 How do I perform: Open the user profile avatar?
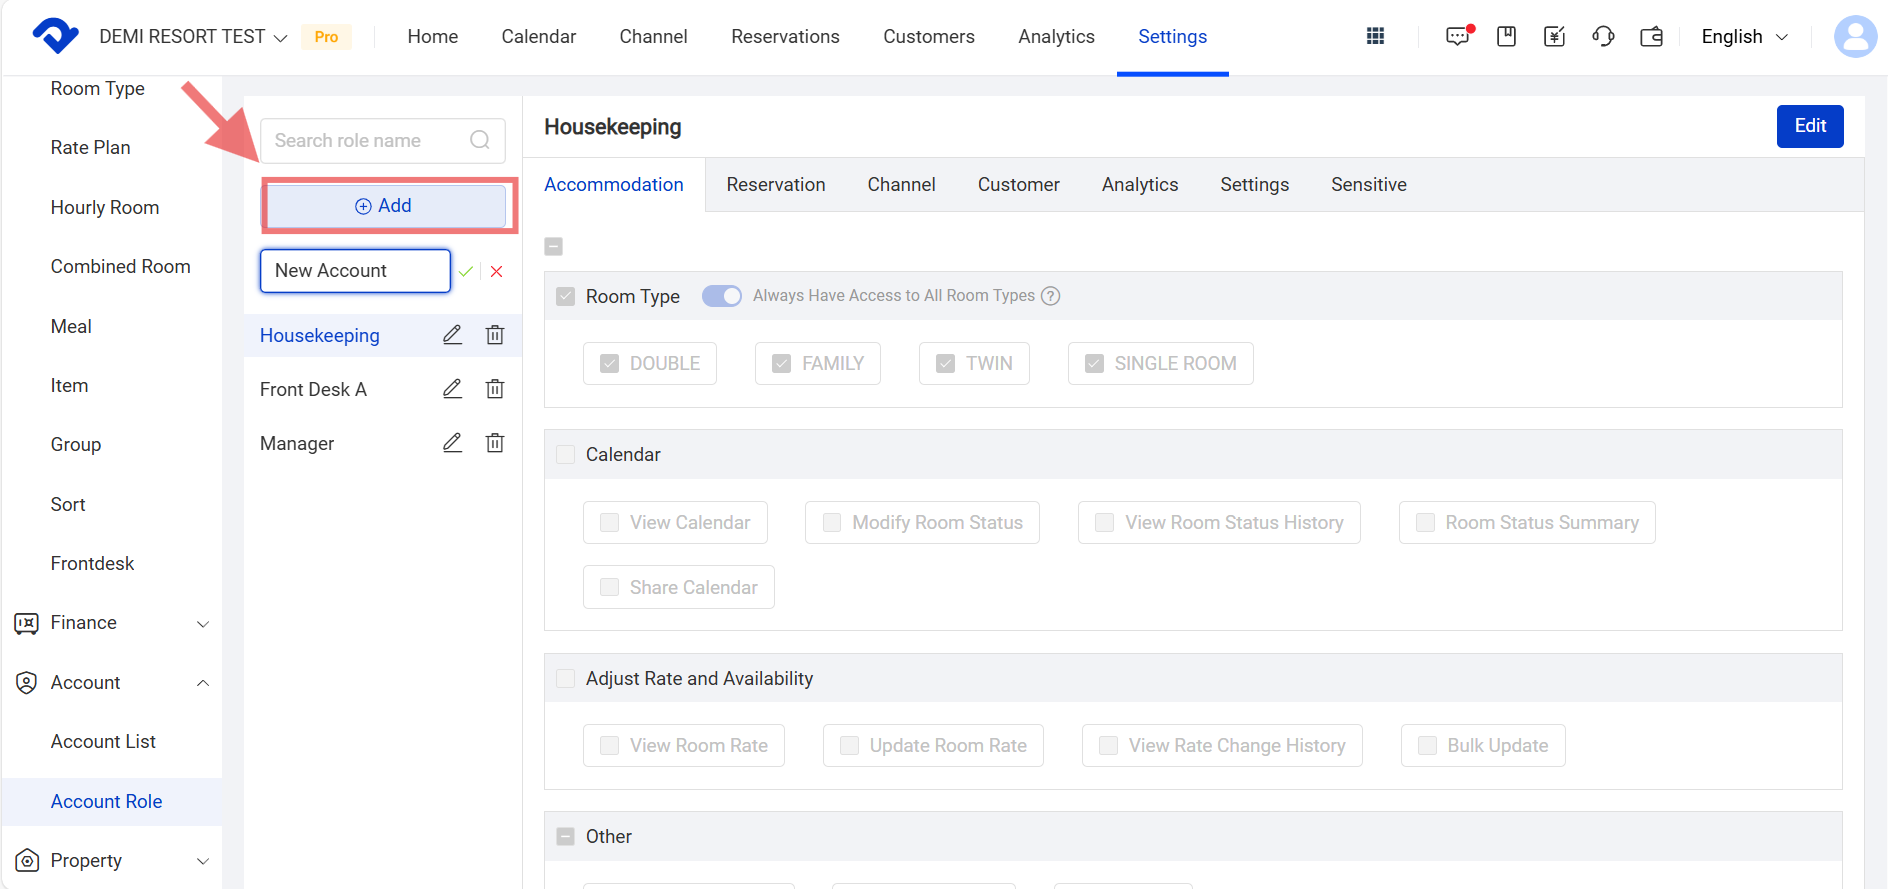tap(1855, 37)
